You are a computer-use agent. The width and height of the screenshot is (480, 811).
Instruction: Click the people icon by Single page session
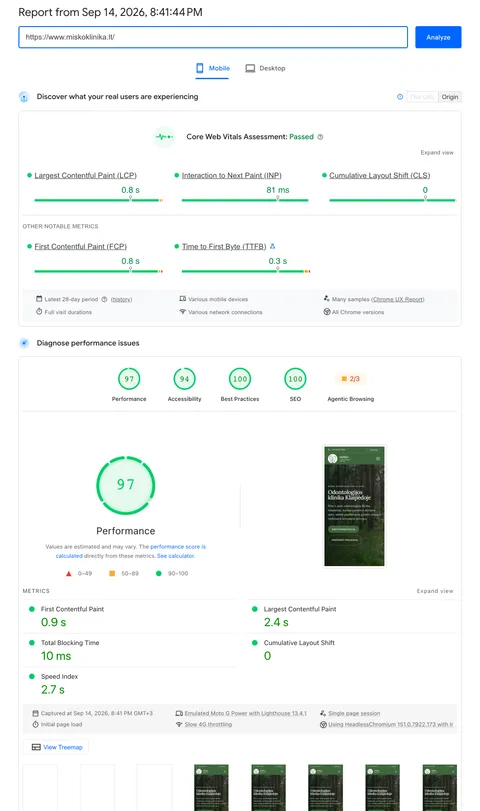pyautogui.click(x=323, y=713)
